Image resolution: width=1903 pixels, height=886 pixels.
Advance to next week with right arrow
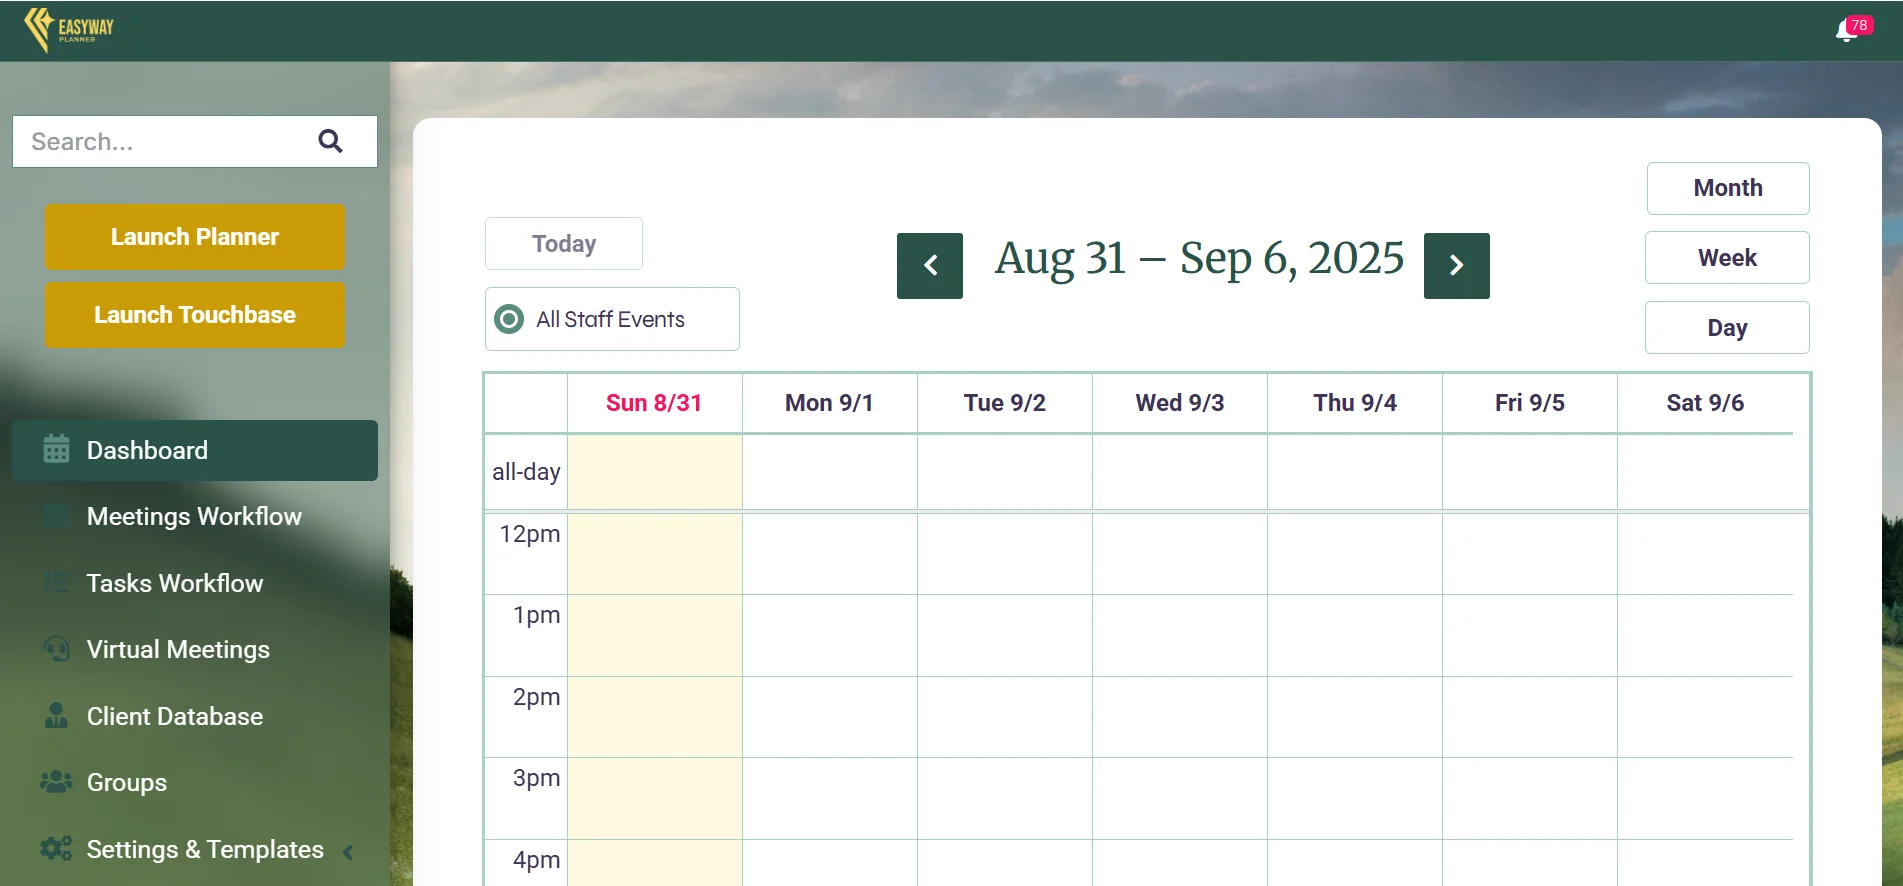tap(1456, 266)
